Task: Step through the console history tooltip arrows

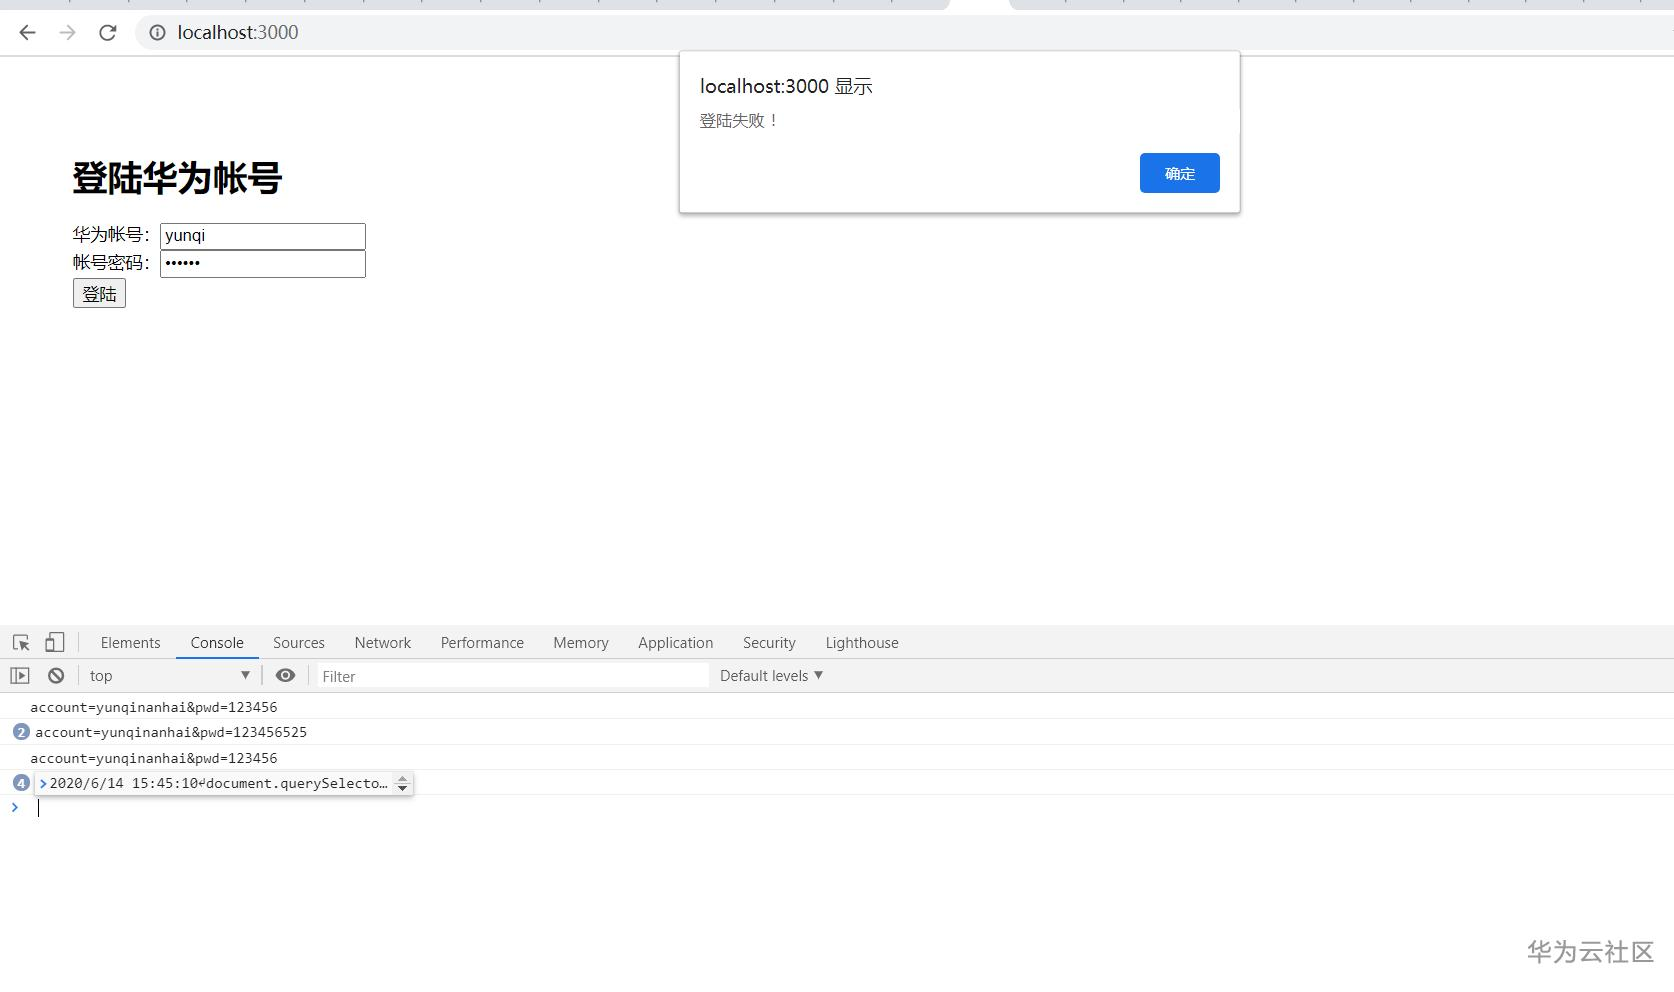Action: pos(402,783)
